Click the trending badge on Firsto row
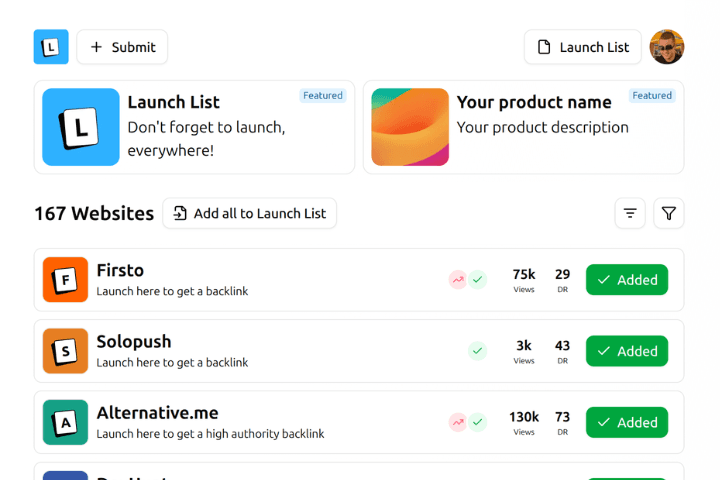The height and width of the screenshot is (480, 720). coord(458,280)
